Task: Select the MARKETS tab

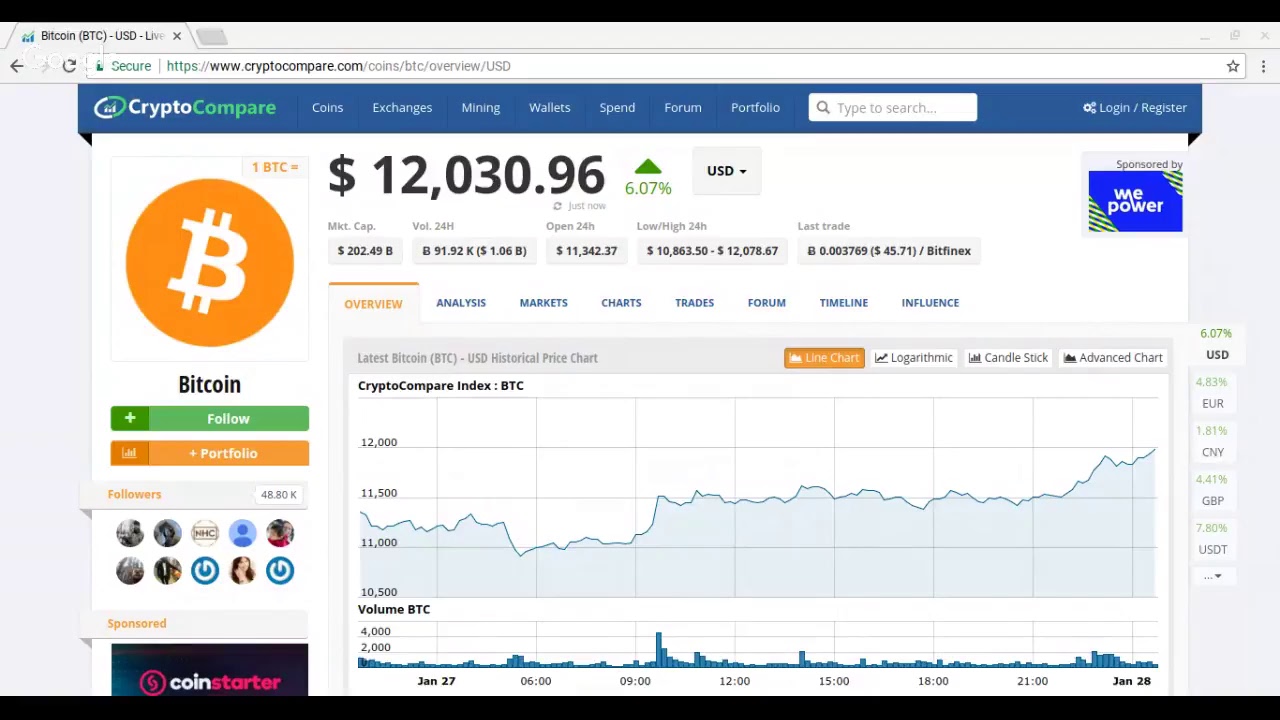Action: [543, 303]
